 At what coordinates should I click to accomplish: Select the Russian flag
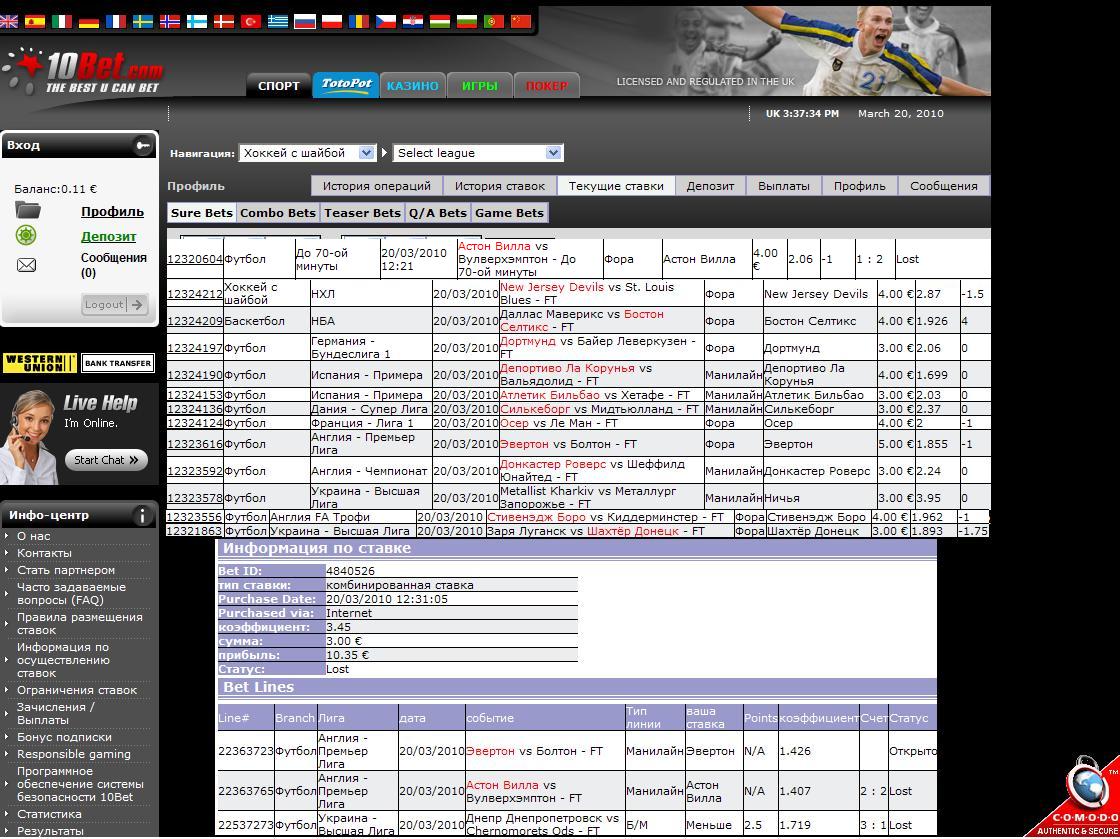tap(305, 21)
